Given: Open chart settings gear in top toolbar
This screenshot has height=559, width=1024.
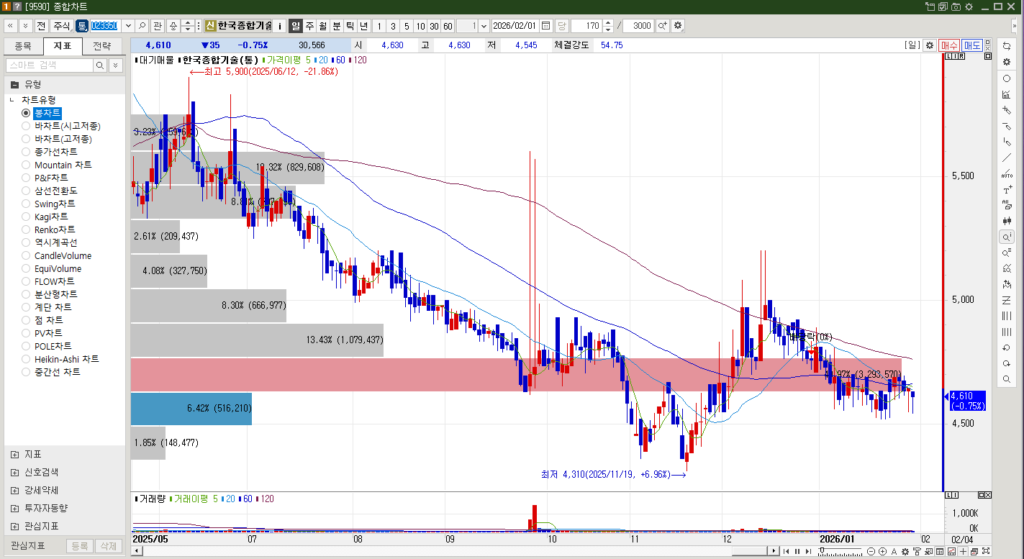Looking at the screenshot, I should coord(679,25).
